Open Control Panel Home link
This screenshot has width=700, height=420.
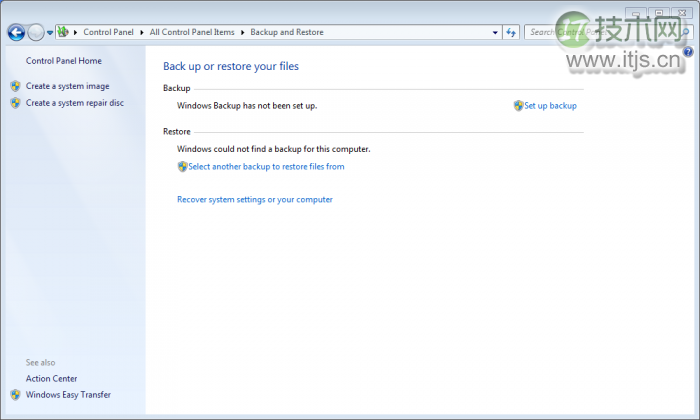(x=63, y=61)
